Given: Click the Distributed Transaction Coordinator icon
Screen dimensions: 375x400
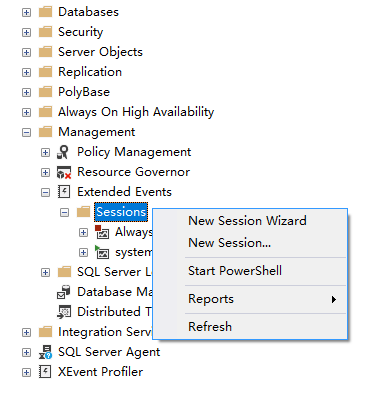Looking at the screenshot, I should (x=64, y=312).
